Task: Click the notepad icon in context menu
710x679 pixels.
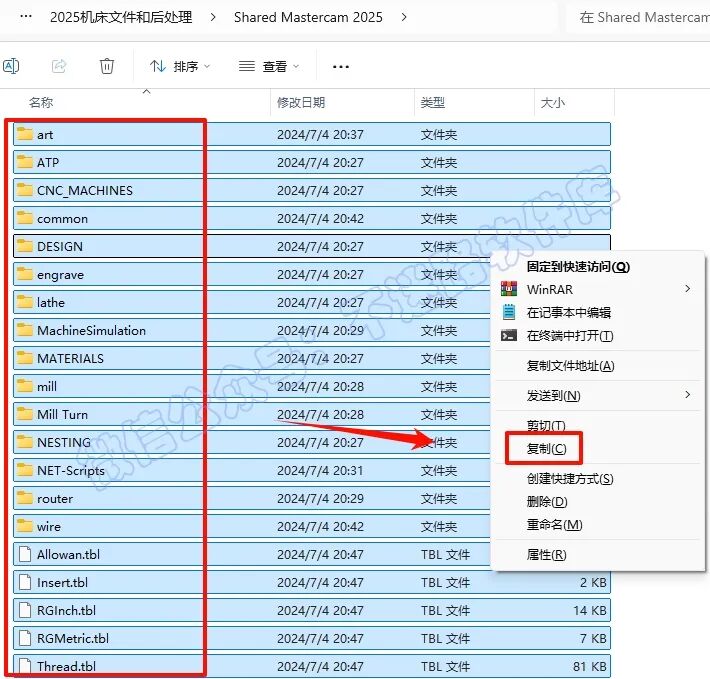Action: click(509, 312)
